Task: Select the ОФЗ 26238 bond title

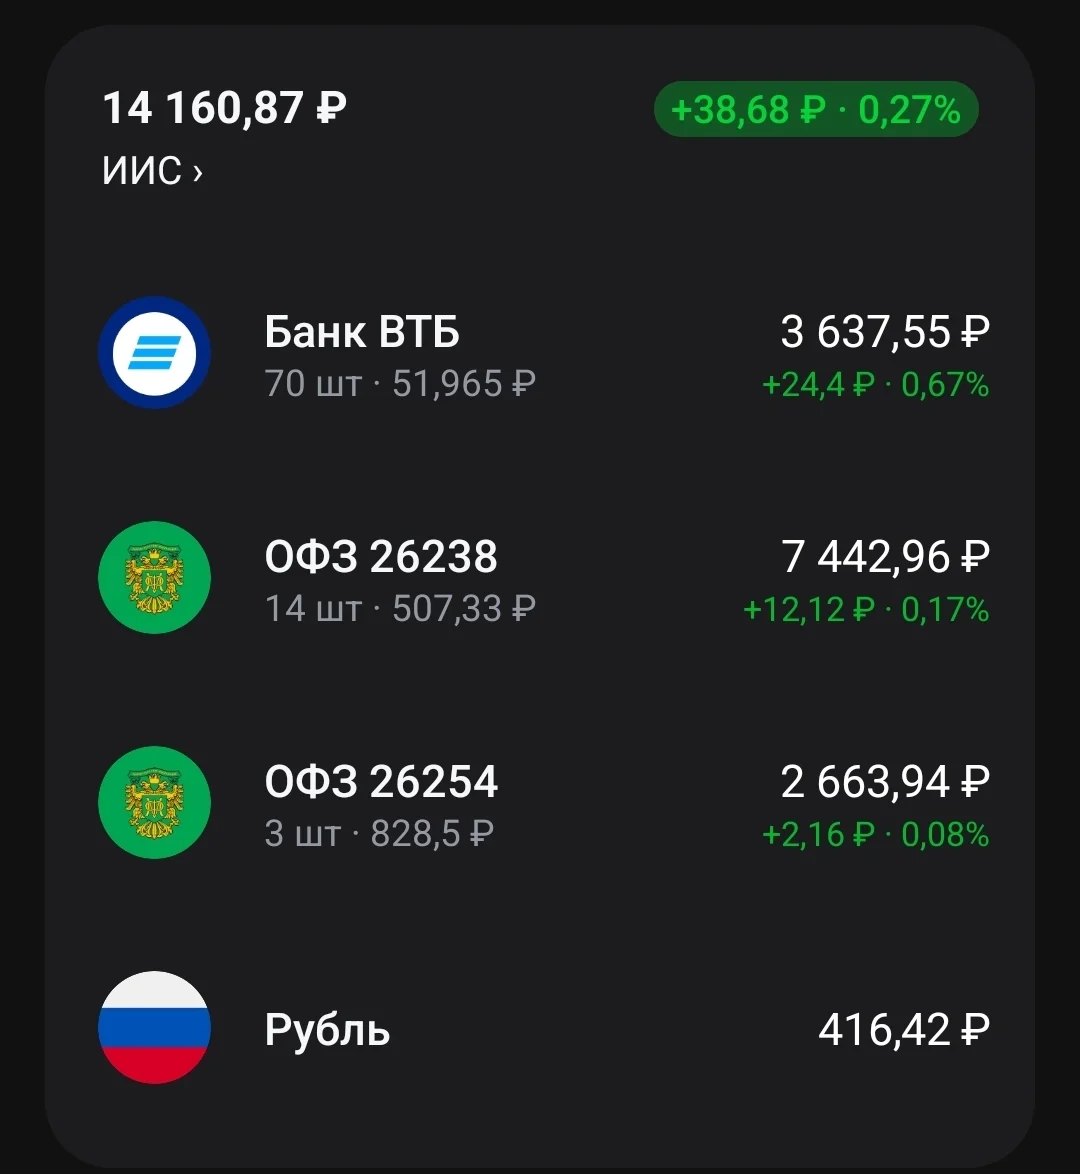Action: (381, 556)
